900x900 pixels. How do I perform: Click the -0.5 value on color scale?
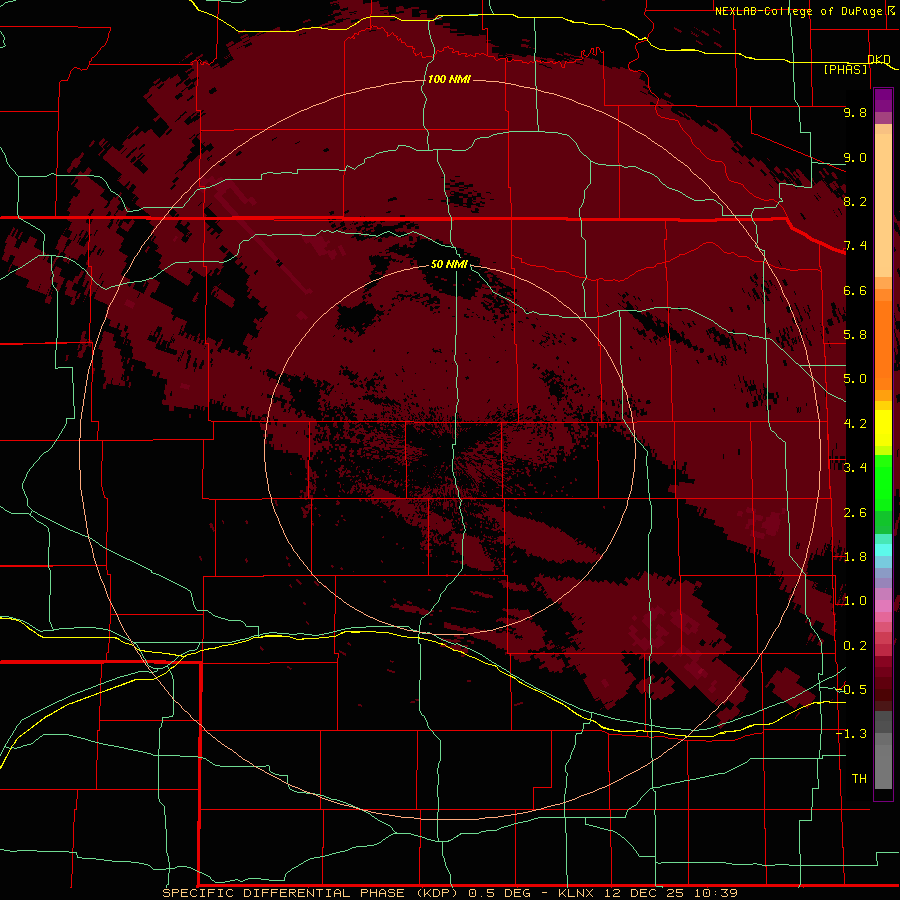(x=852, y=690)
